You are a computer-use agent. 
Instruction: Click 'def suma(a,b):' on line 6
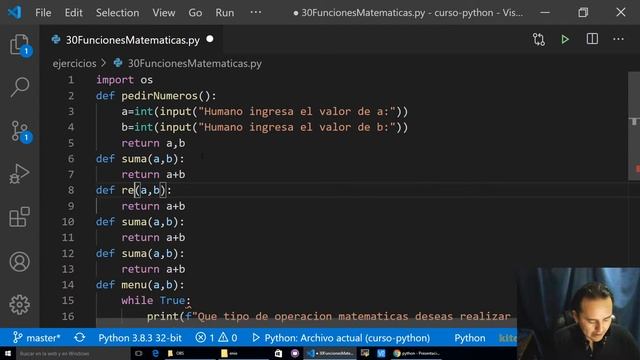pos(140,159)
